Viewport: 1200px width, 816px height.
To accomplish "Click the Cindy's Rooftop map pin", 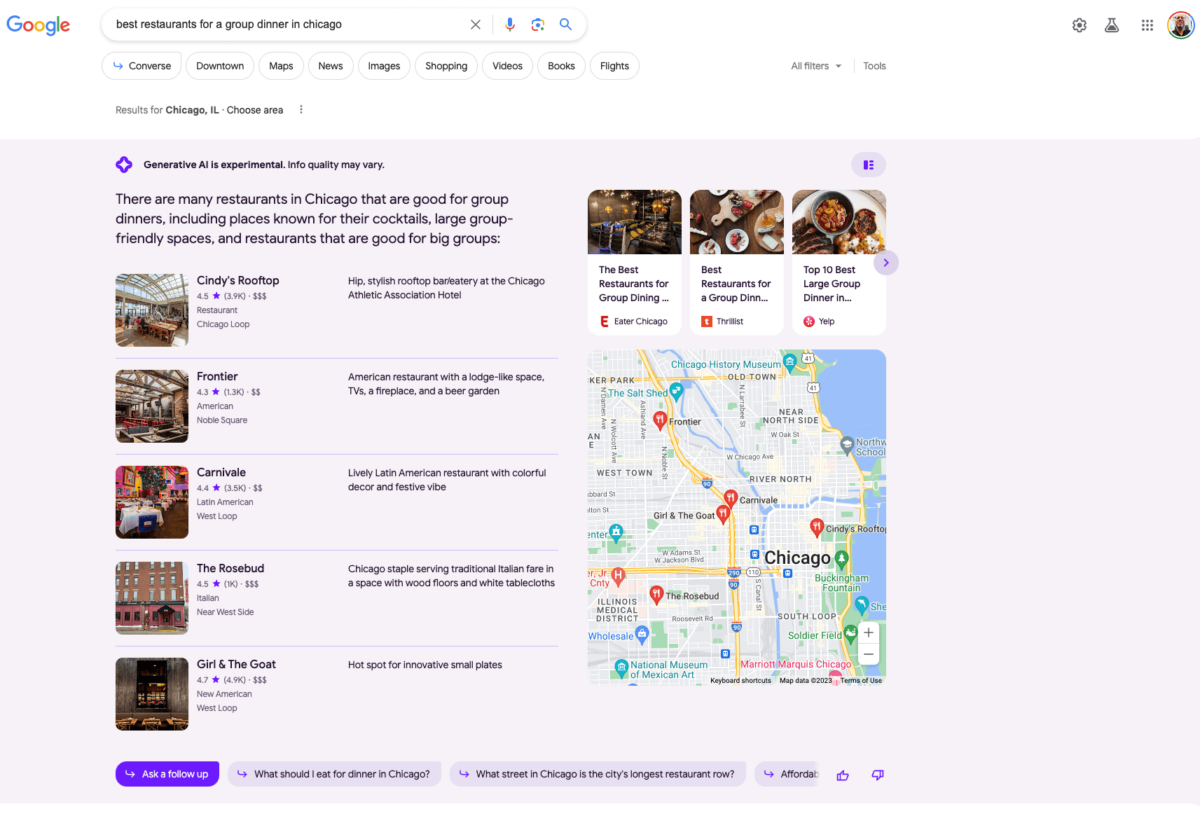I will 817,526.
